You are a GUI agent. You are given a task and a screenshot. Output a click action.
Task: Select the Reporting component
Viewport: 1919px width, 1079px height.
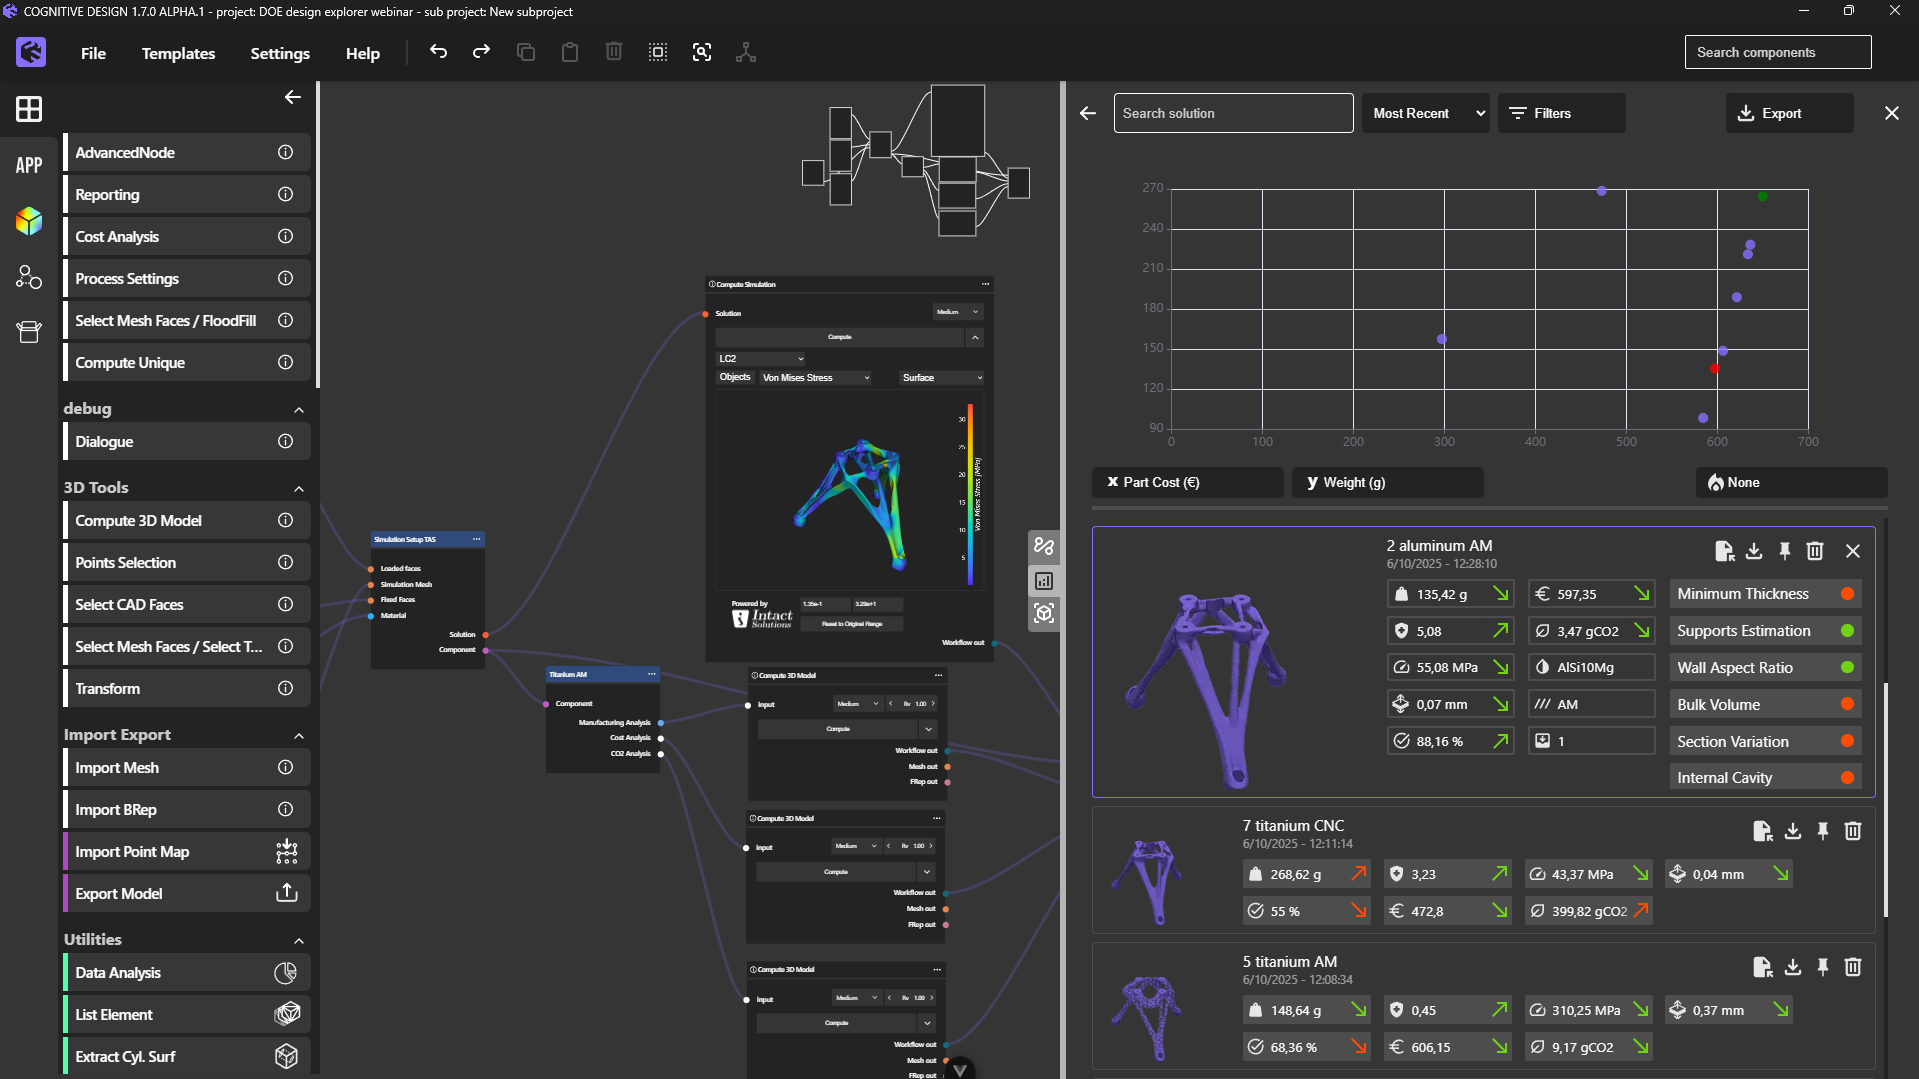tap(187, 194)
